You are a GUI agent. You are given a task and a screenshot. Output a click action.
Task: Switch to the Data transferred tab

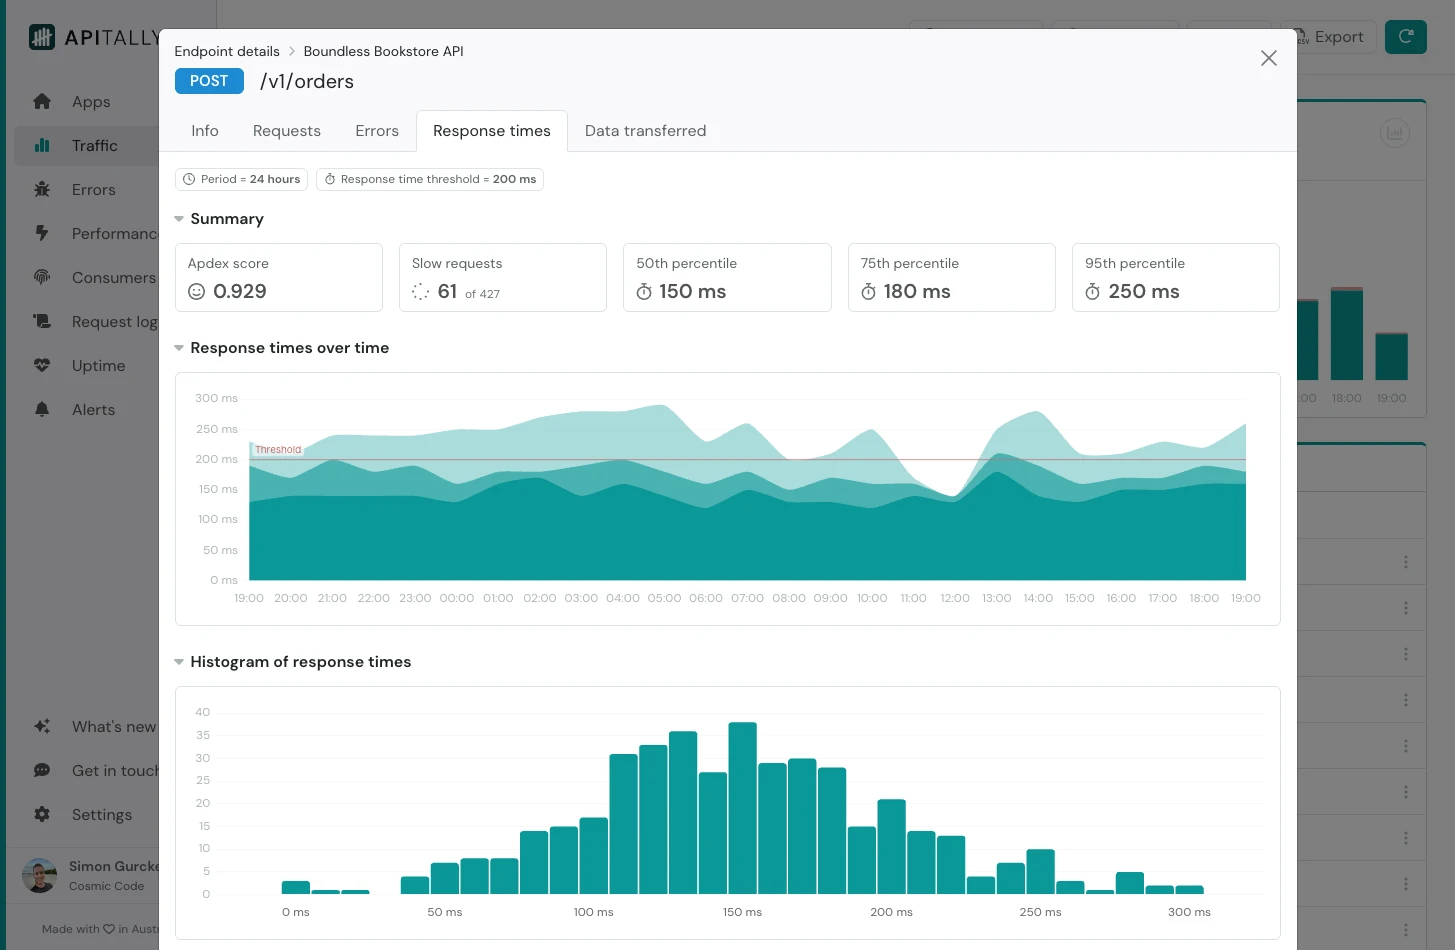click(x=645, y=130)
